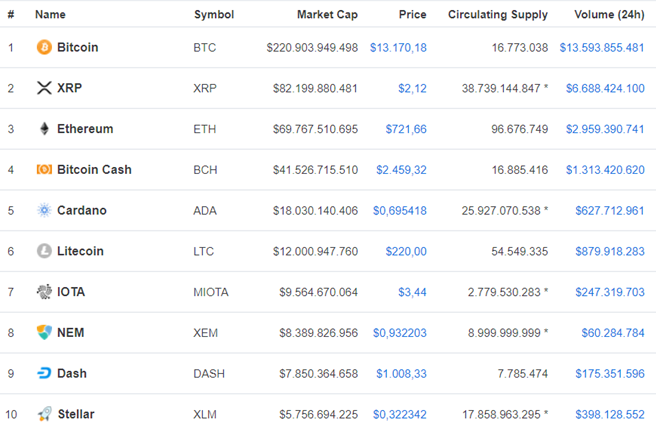Open Bitcoin volume $13.593.855.481
This screenshot has height=433, width=656.
click(x=602, y=48)
